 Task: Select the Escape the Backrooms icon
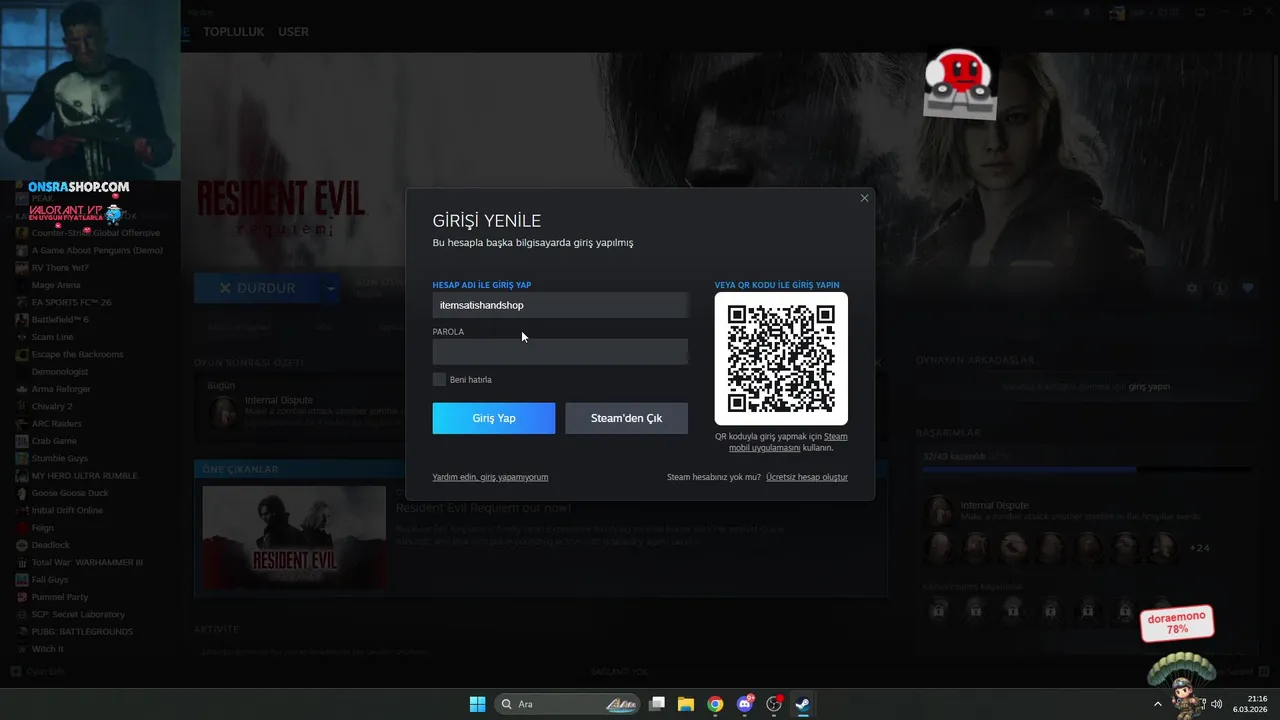tap(22, 354)
